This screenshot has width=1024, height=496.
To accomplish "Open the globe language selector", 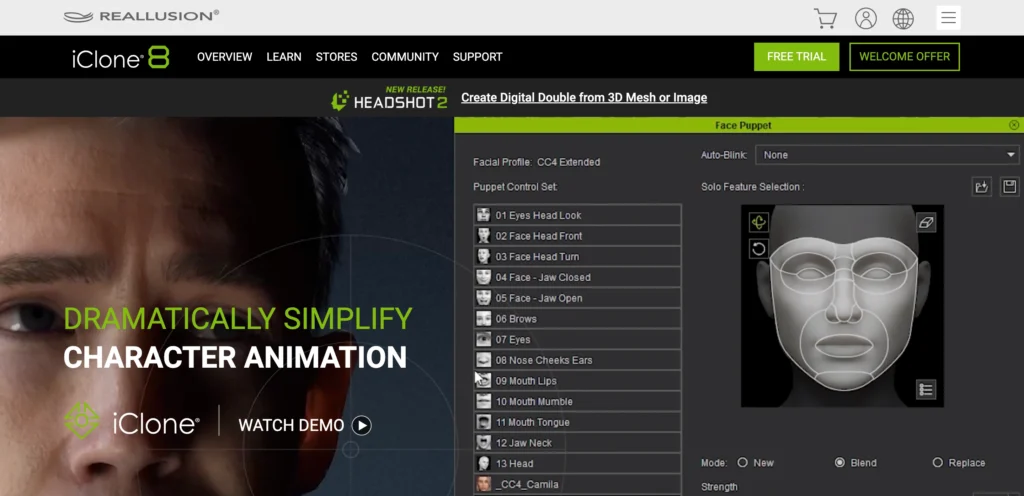I will pyautogui.click(x=903, y=18).
